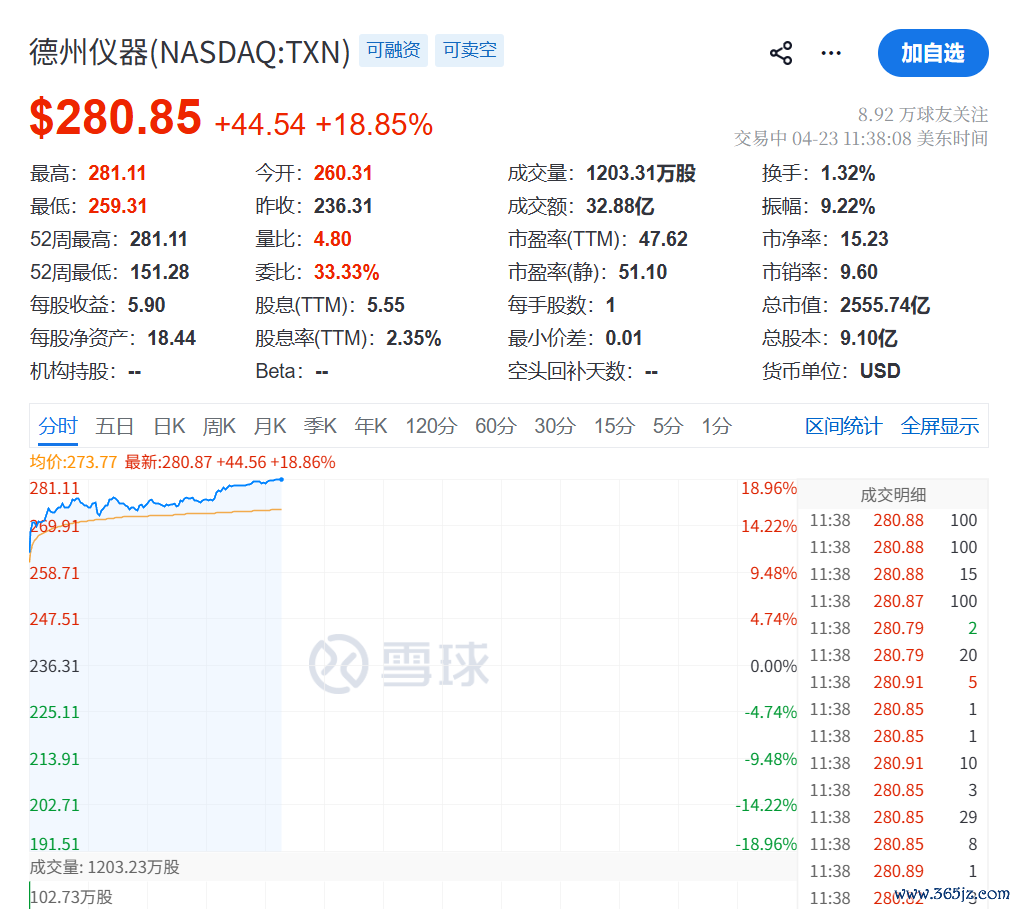
Task: Open the 月K chart tab
Action: tap(270, 426)
